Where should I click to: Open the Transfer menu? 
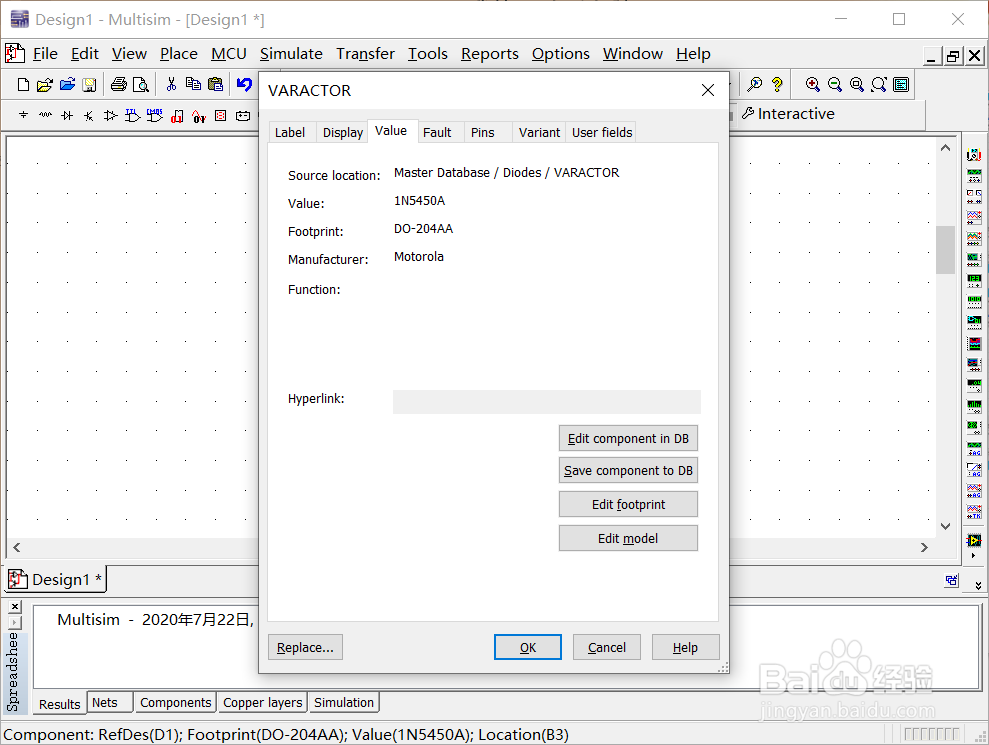365,54
